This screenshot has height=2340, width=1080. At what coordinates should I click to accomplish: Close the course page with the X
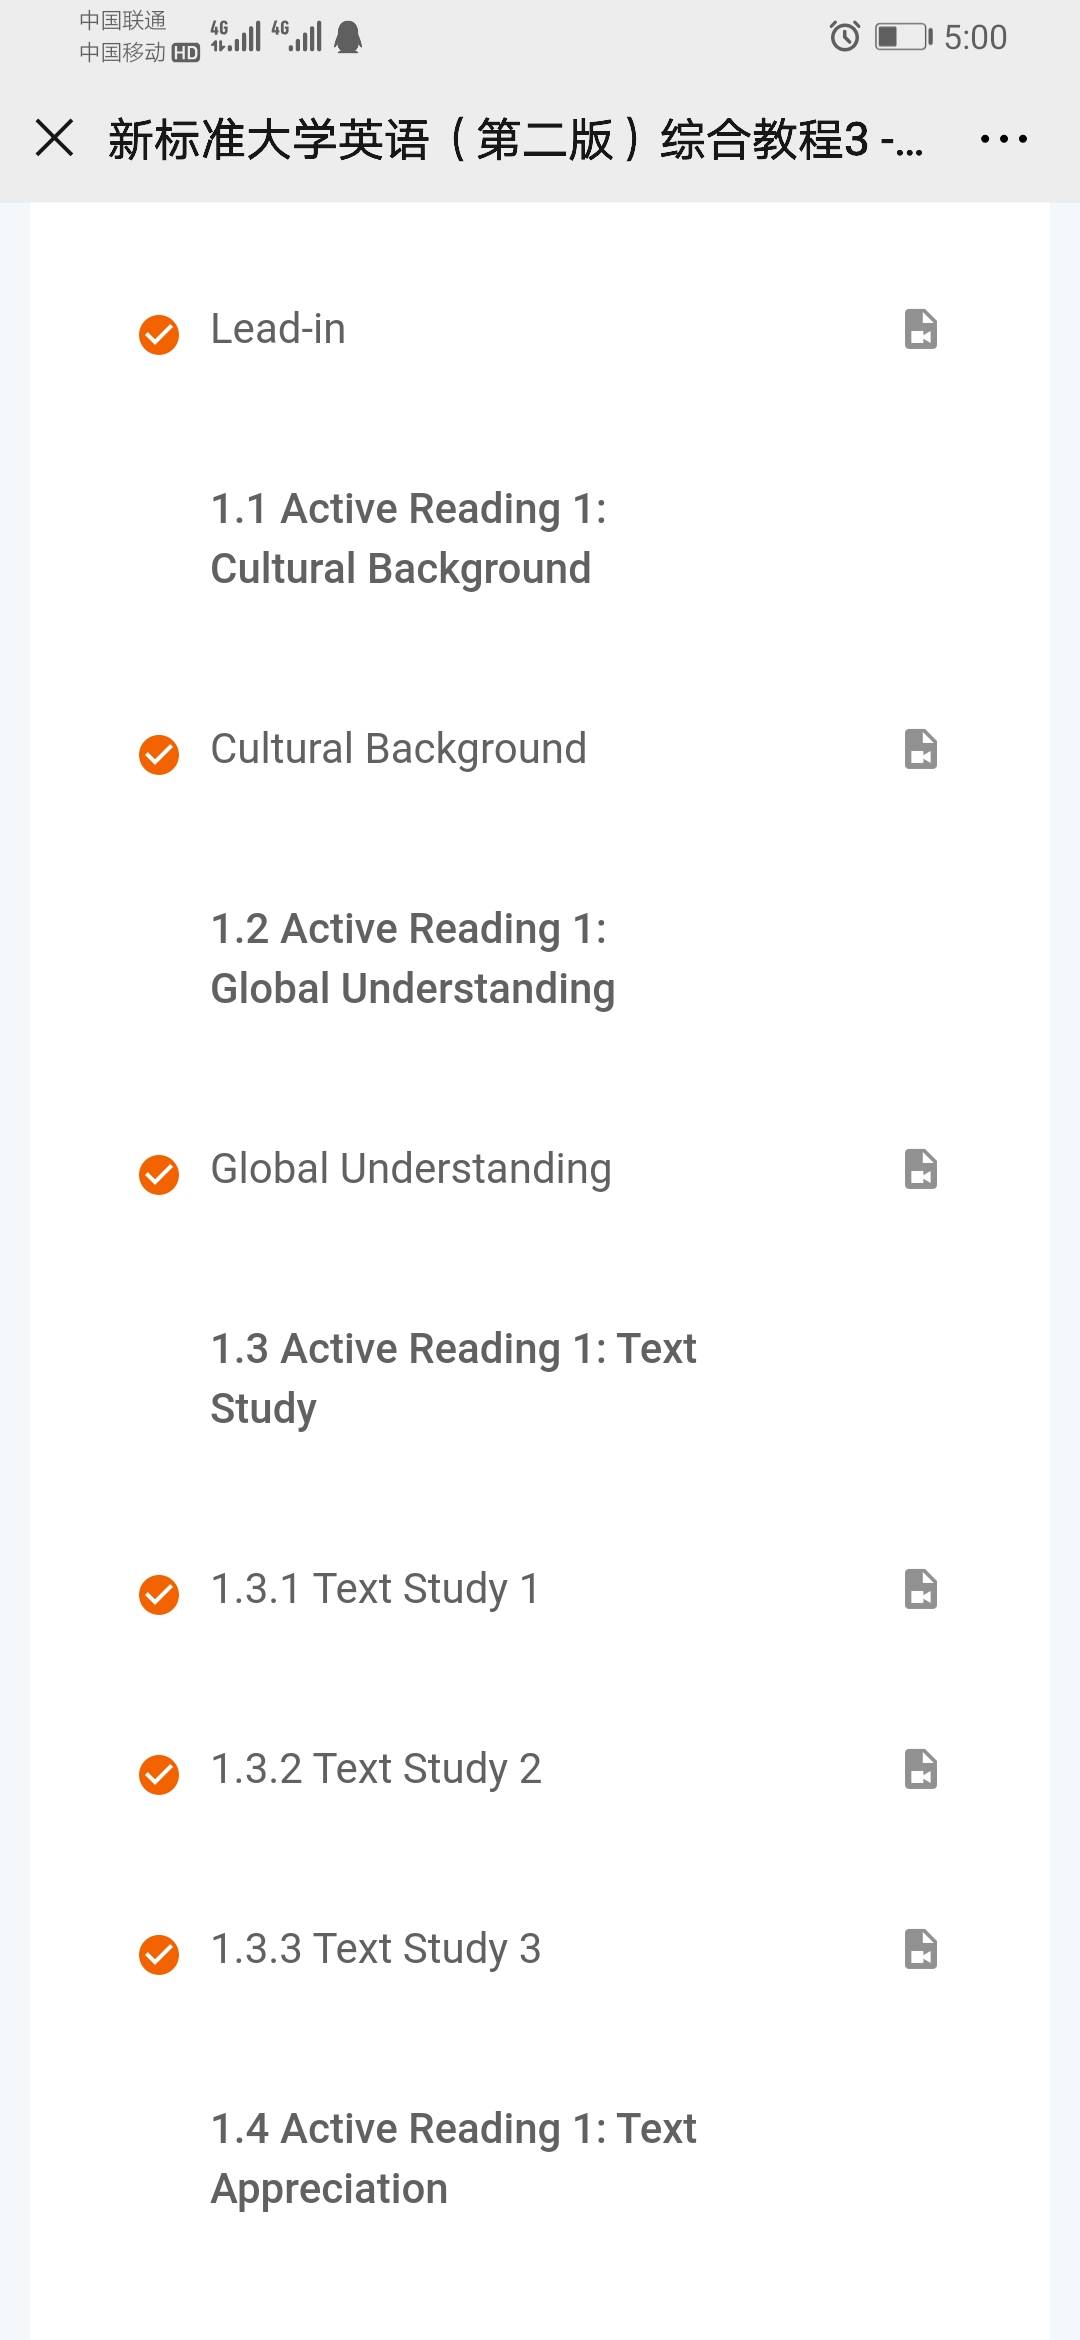point(55,138)
